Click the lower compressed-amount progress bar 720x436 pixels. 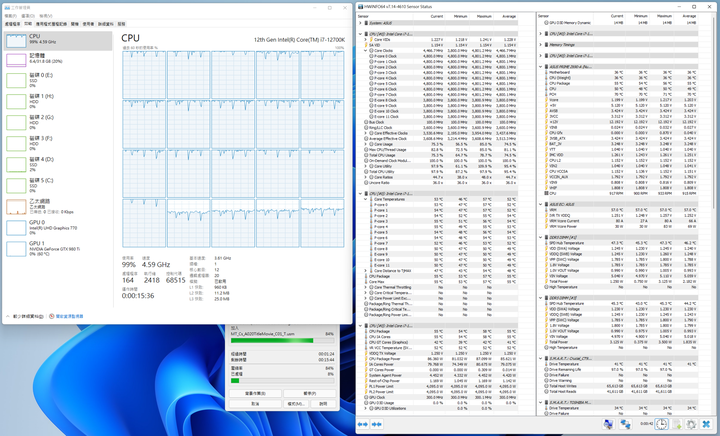(x=282, y=380)
